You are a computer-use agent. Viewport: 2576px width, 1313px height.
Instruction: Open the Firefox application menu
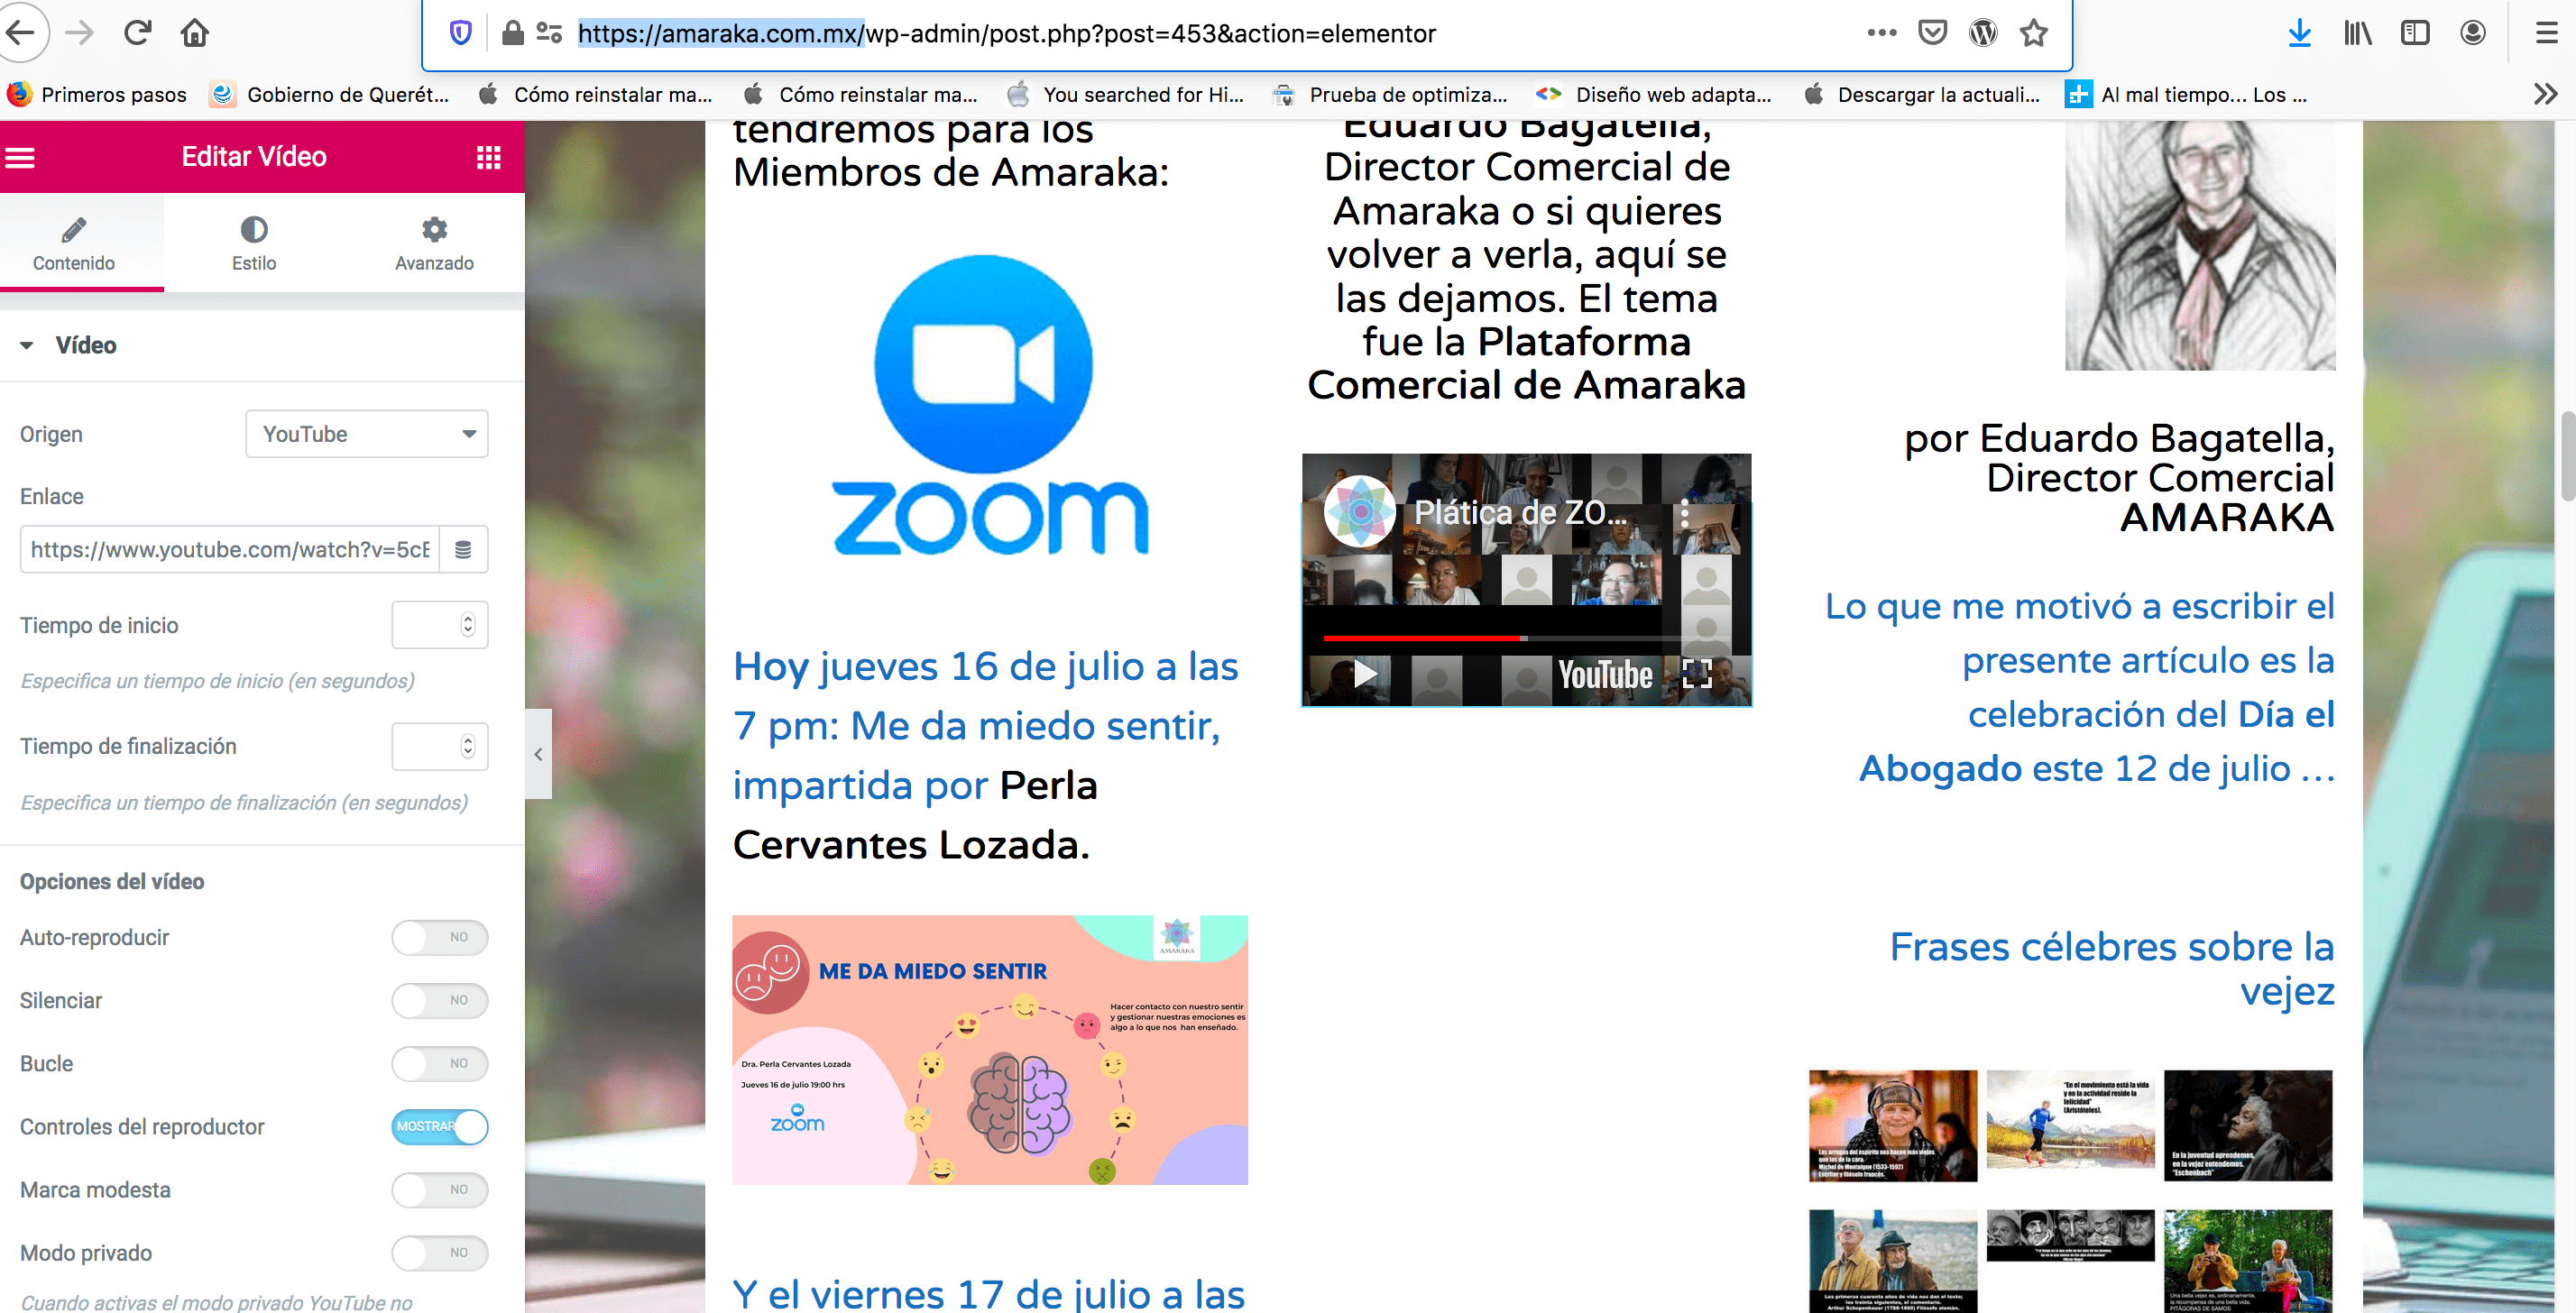2546,33
